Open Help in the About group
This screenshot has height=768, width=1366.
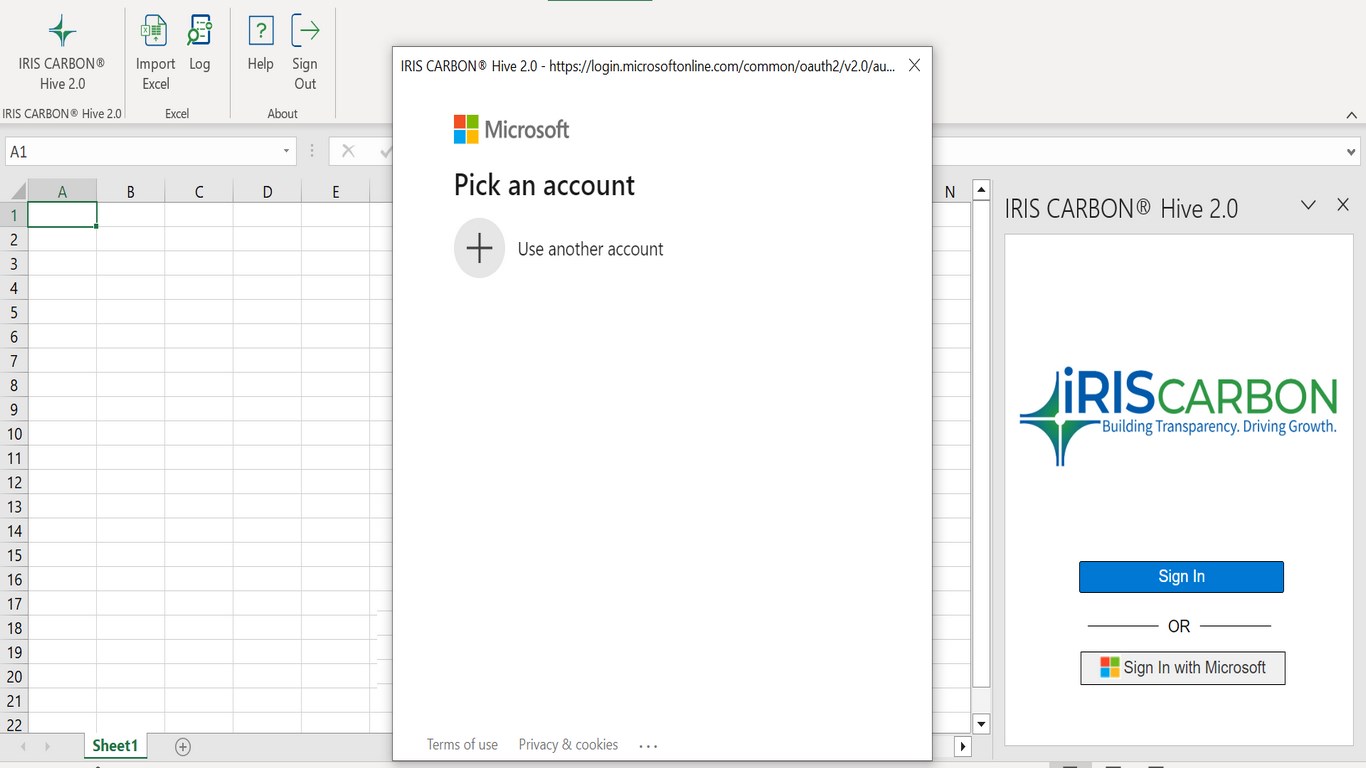[260, 45]
